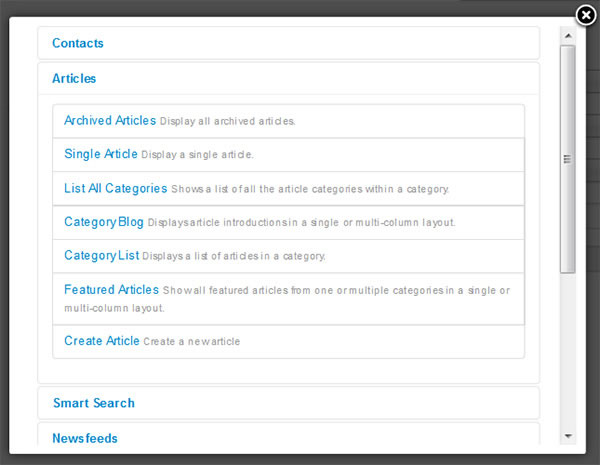600x465 pixels.
Task: Click the 'Create a new article' description text
Action: [192, 341]
